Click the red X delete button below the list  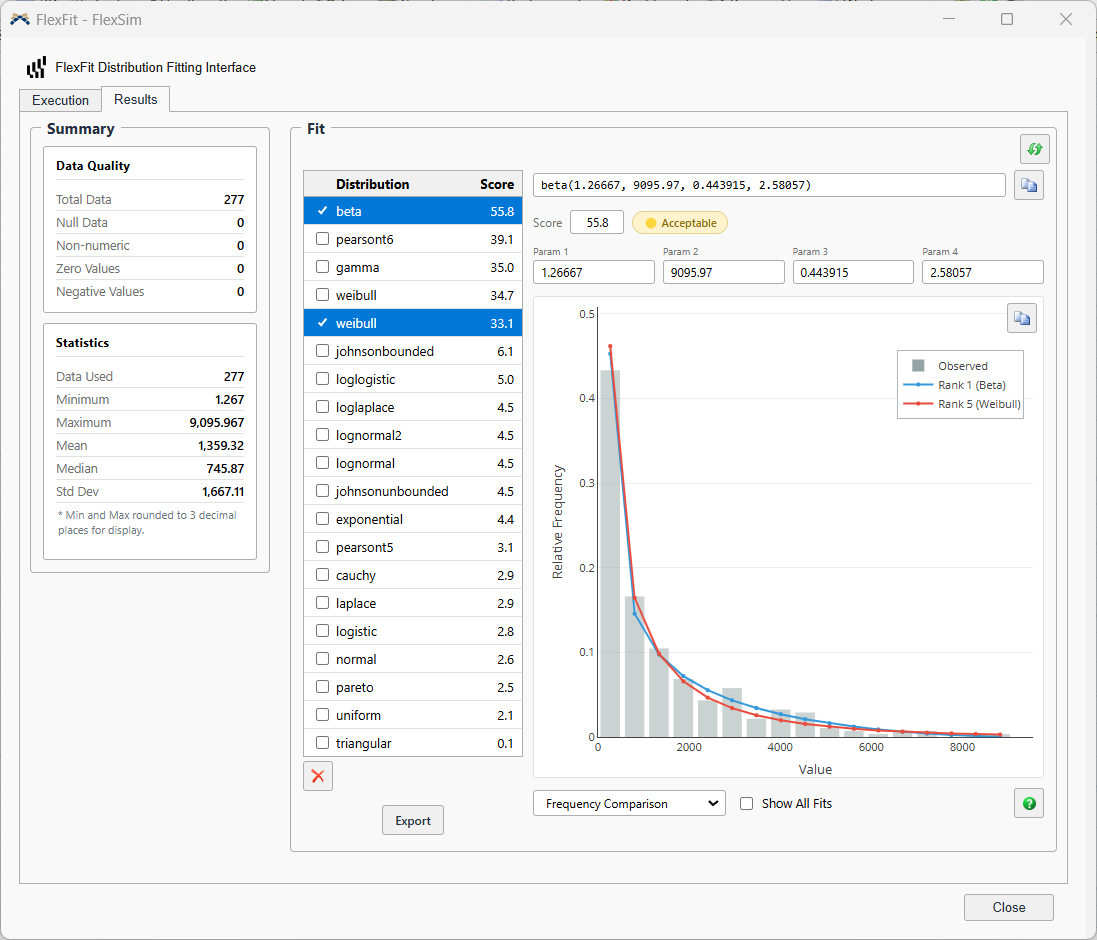[x=318, y=776]
